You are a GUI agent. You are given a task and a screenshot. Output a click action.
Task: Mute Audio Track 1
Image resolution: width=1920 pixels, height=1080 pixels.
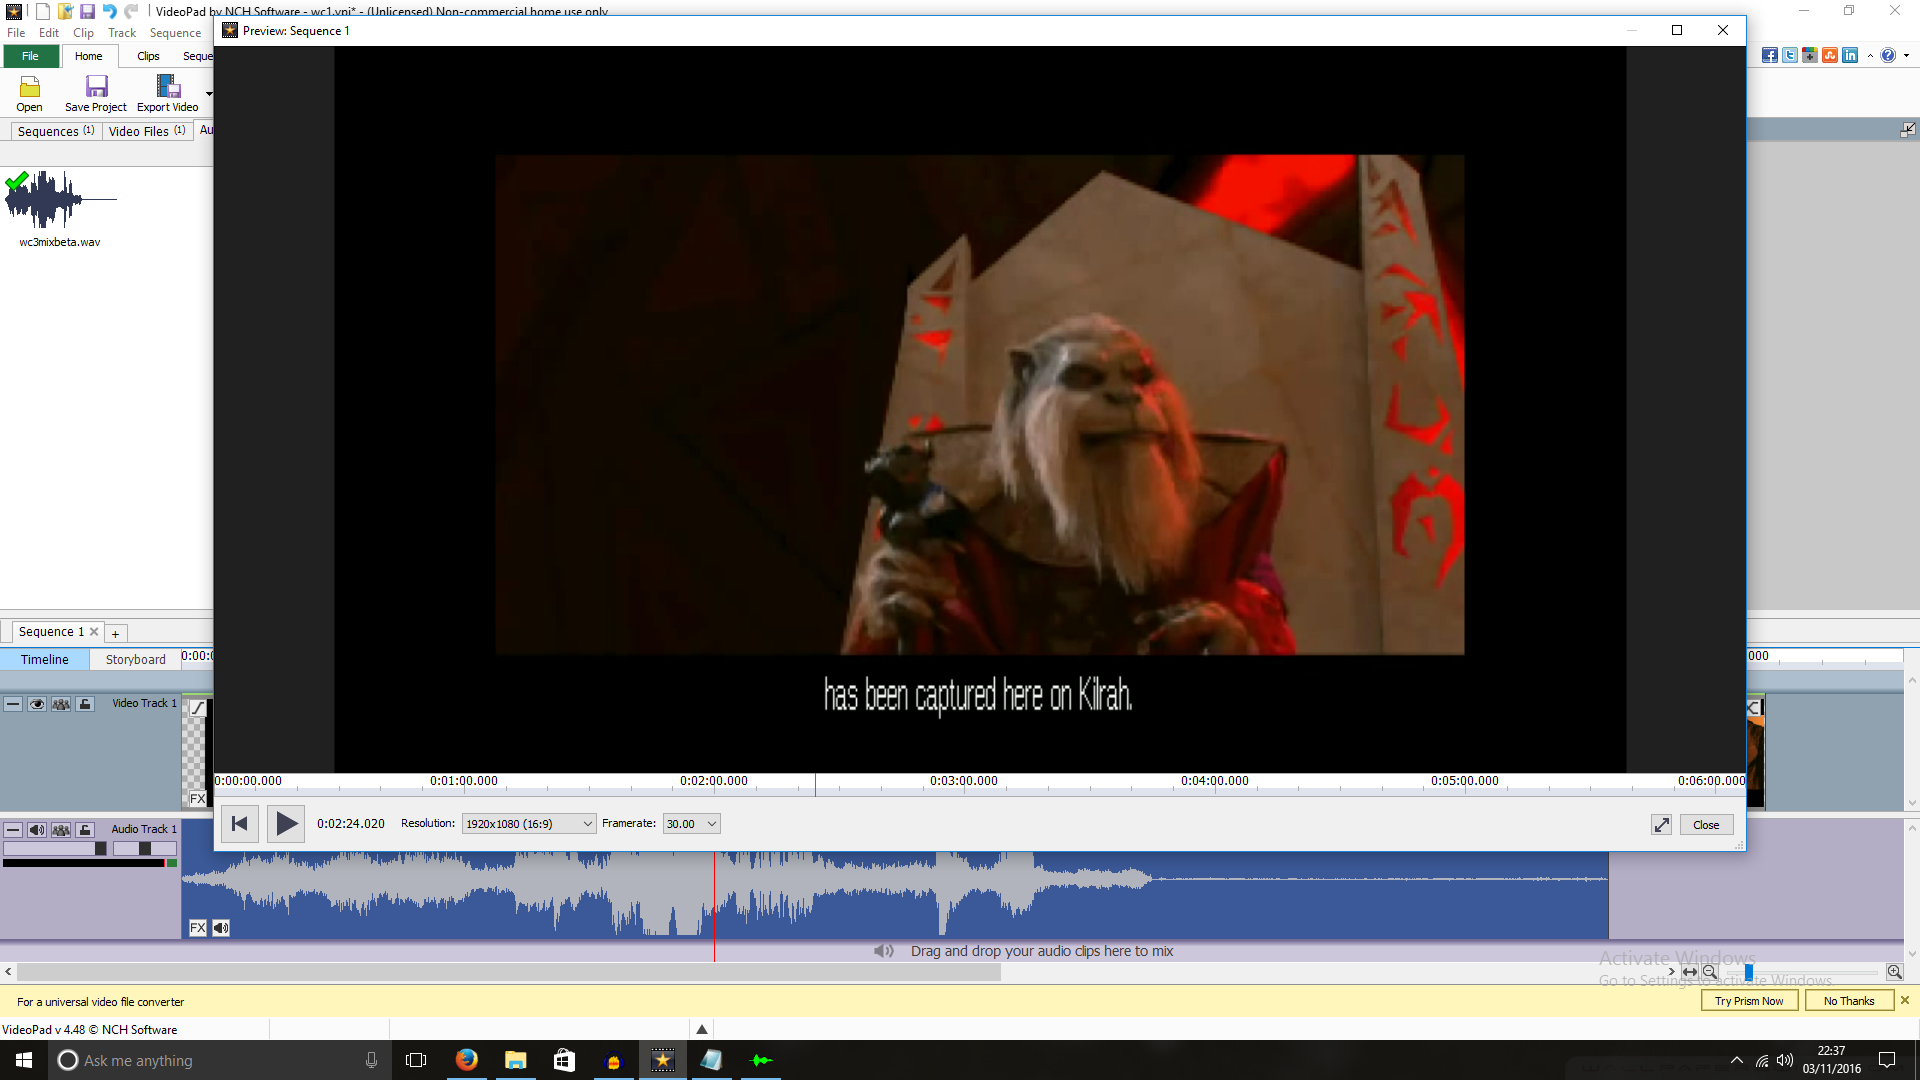(x=37, y=830)
